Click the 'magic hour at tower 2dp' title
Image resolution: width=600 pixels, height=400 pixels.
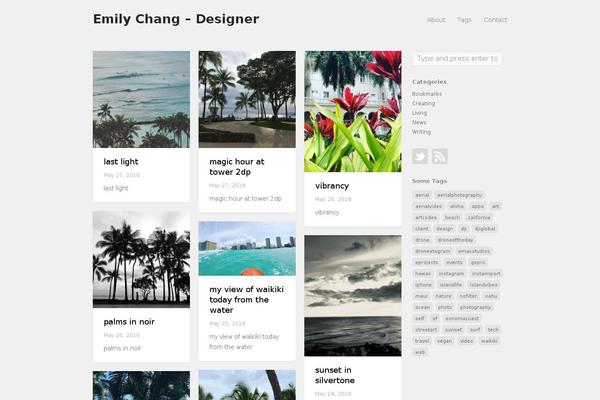[x=237, y=167]
